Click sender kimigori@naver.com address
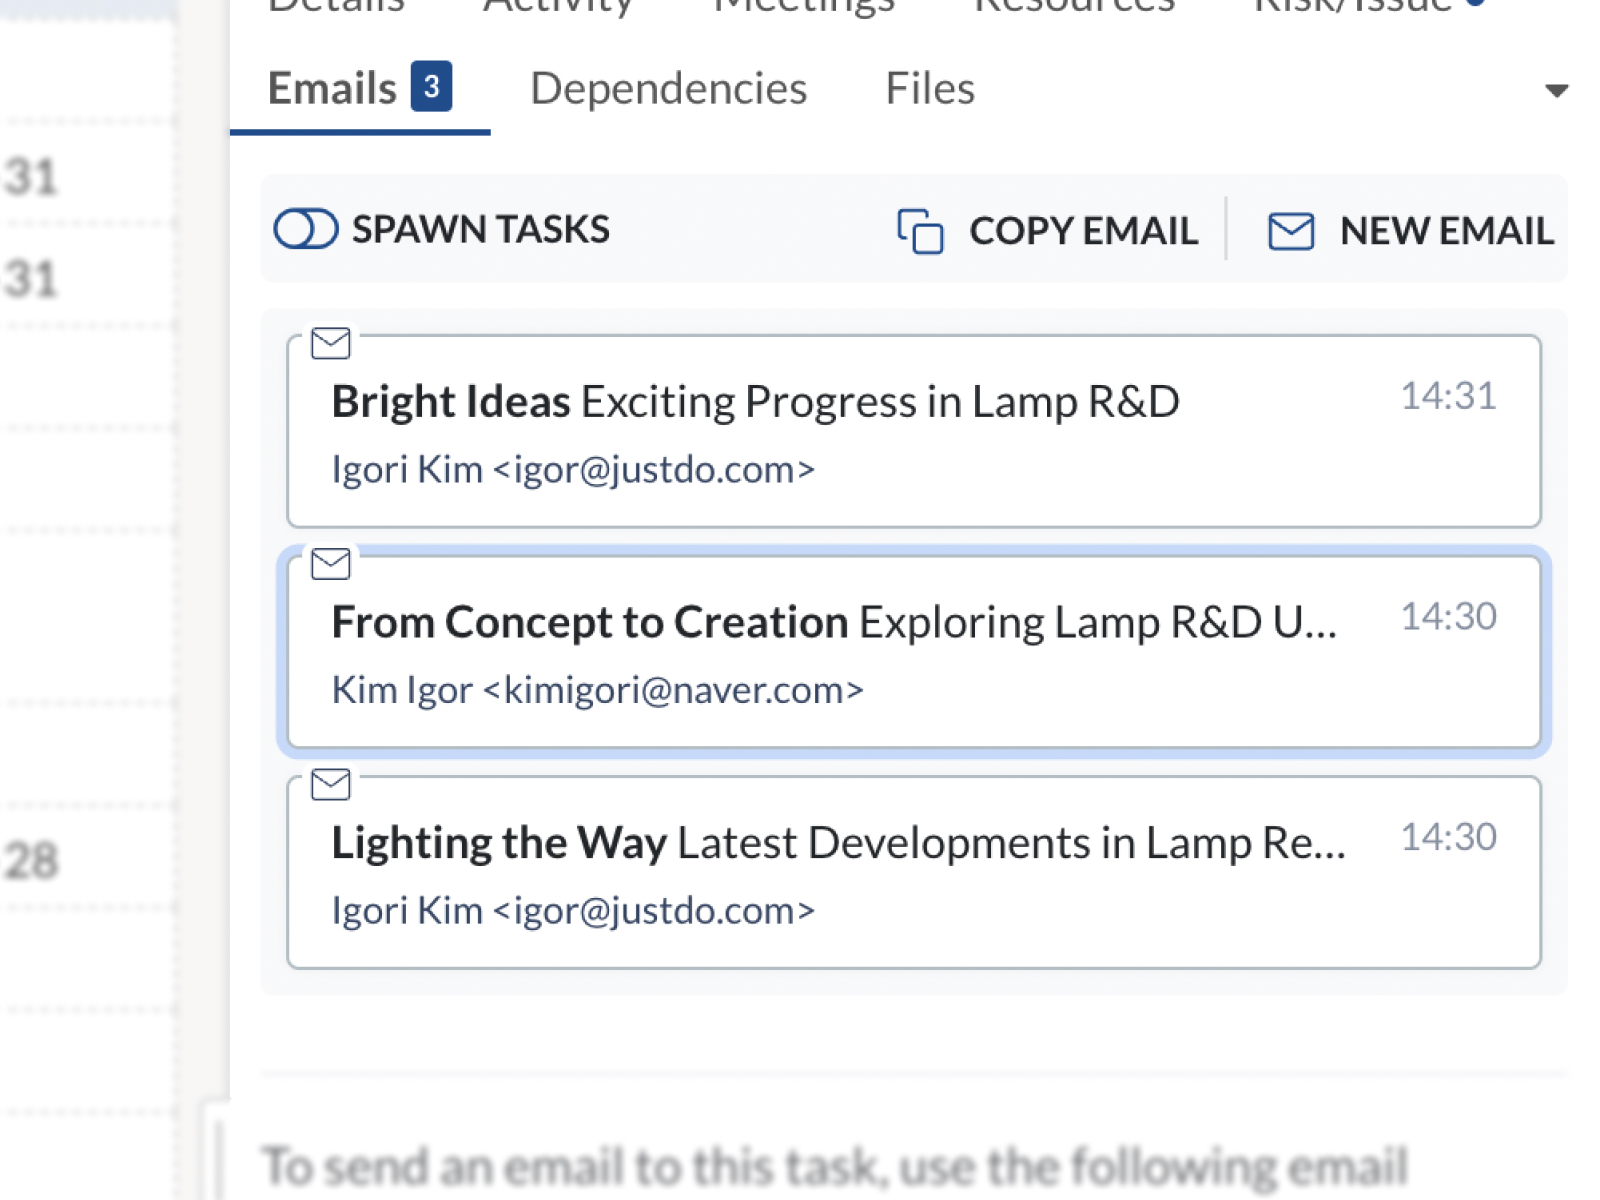 pos(683,690)
